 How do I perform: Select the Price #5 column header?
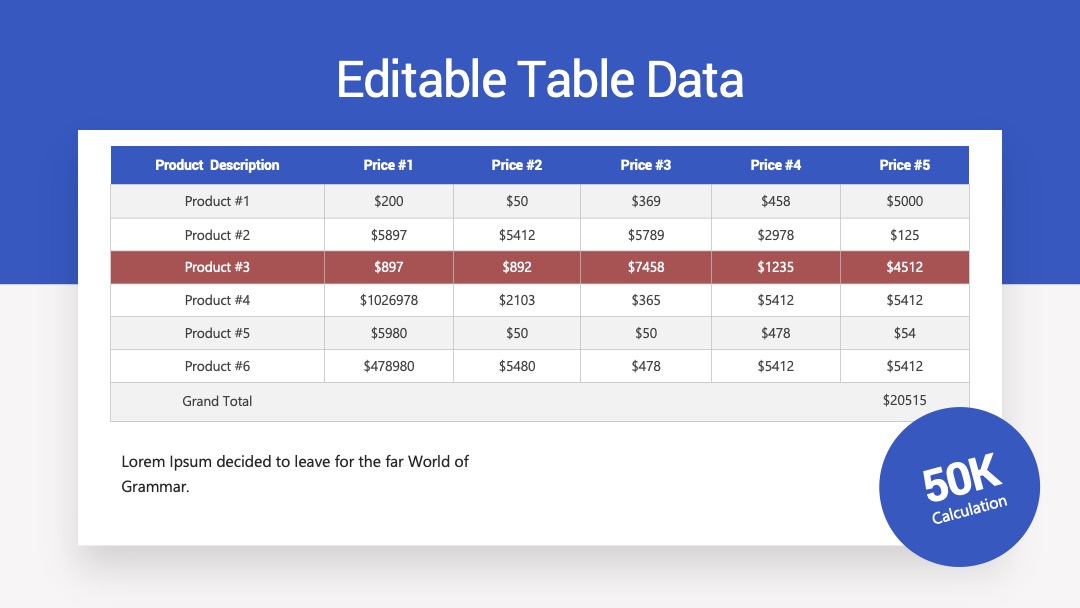point(904,165)
